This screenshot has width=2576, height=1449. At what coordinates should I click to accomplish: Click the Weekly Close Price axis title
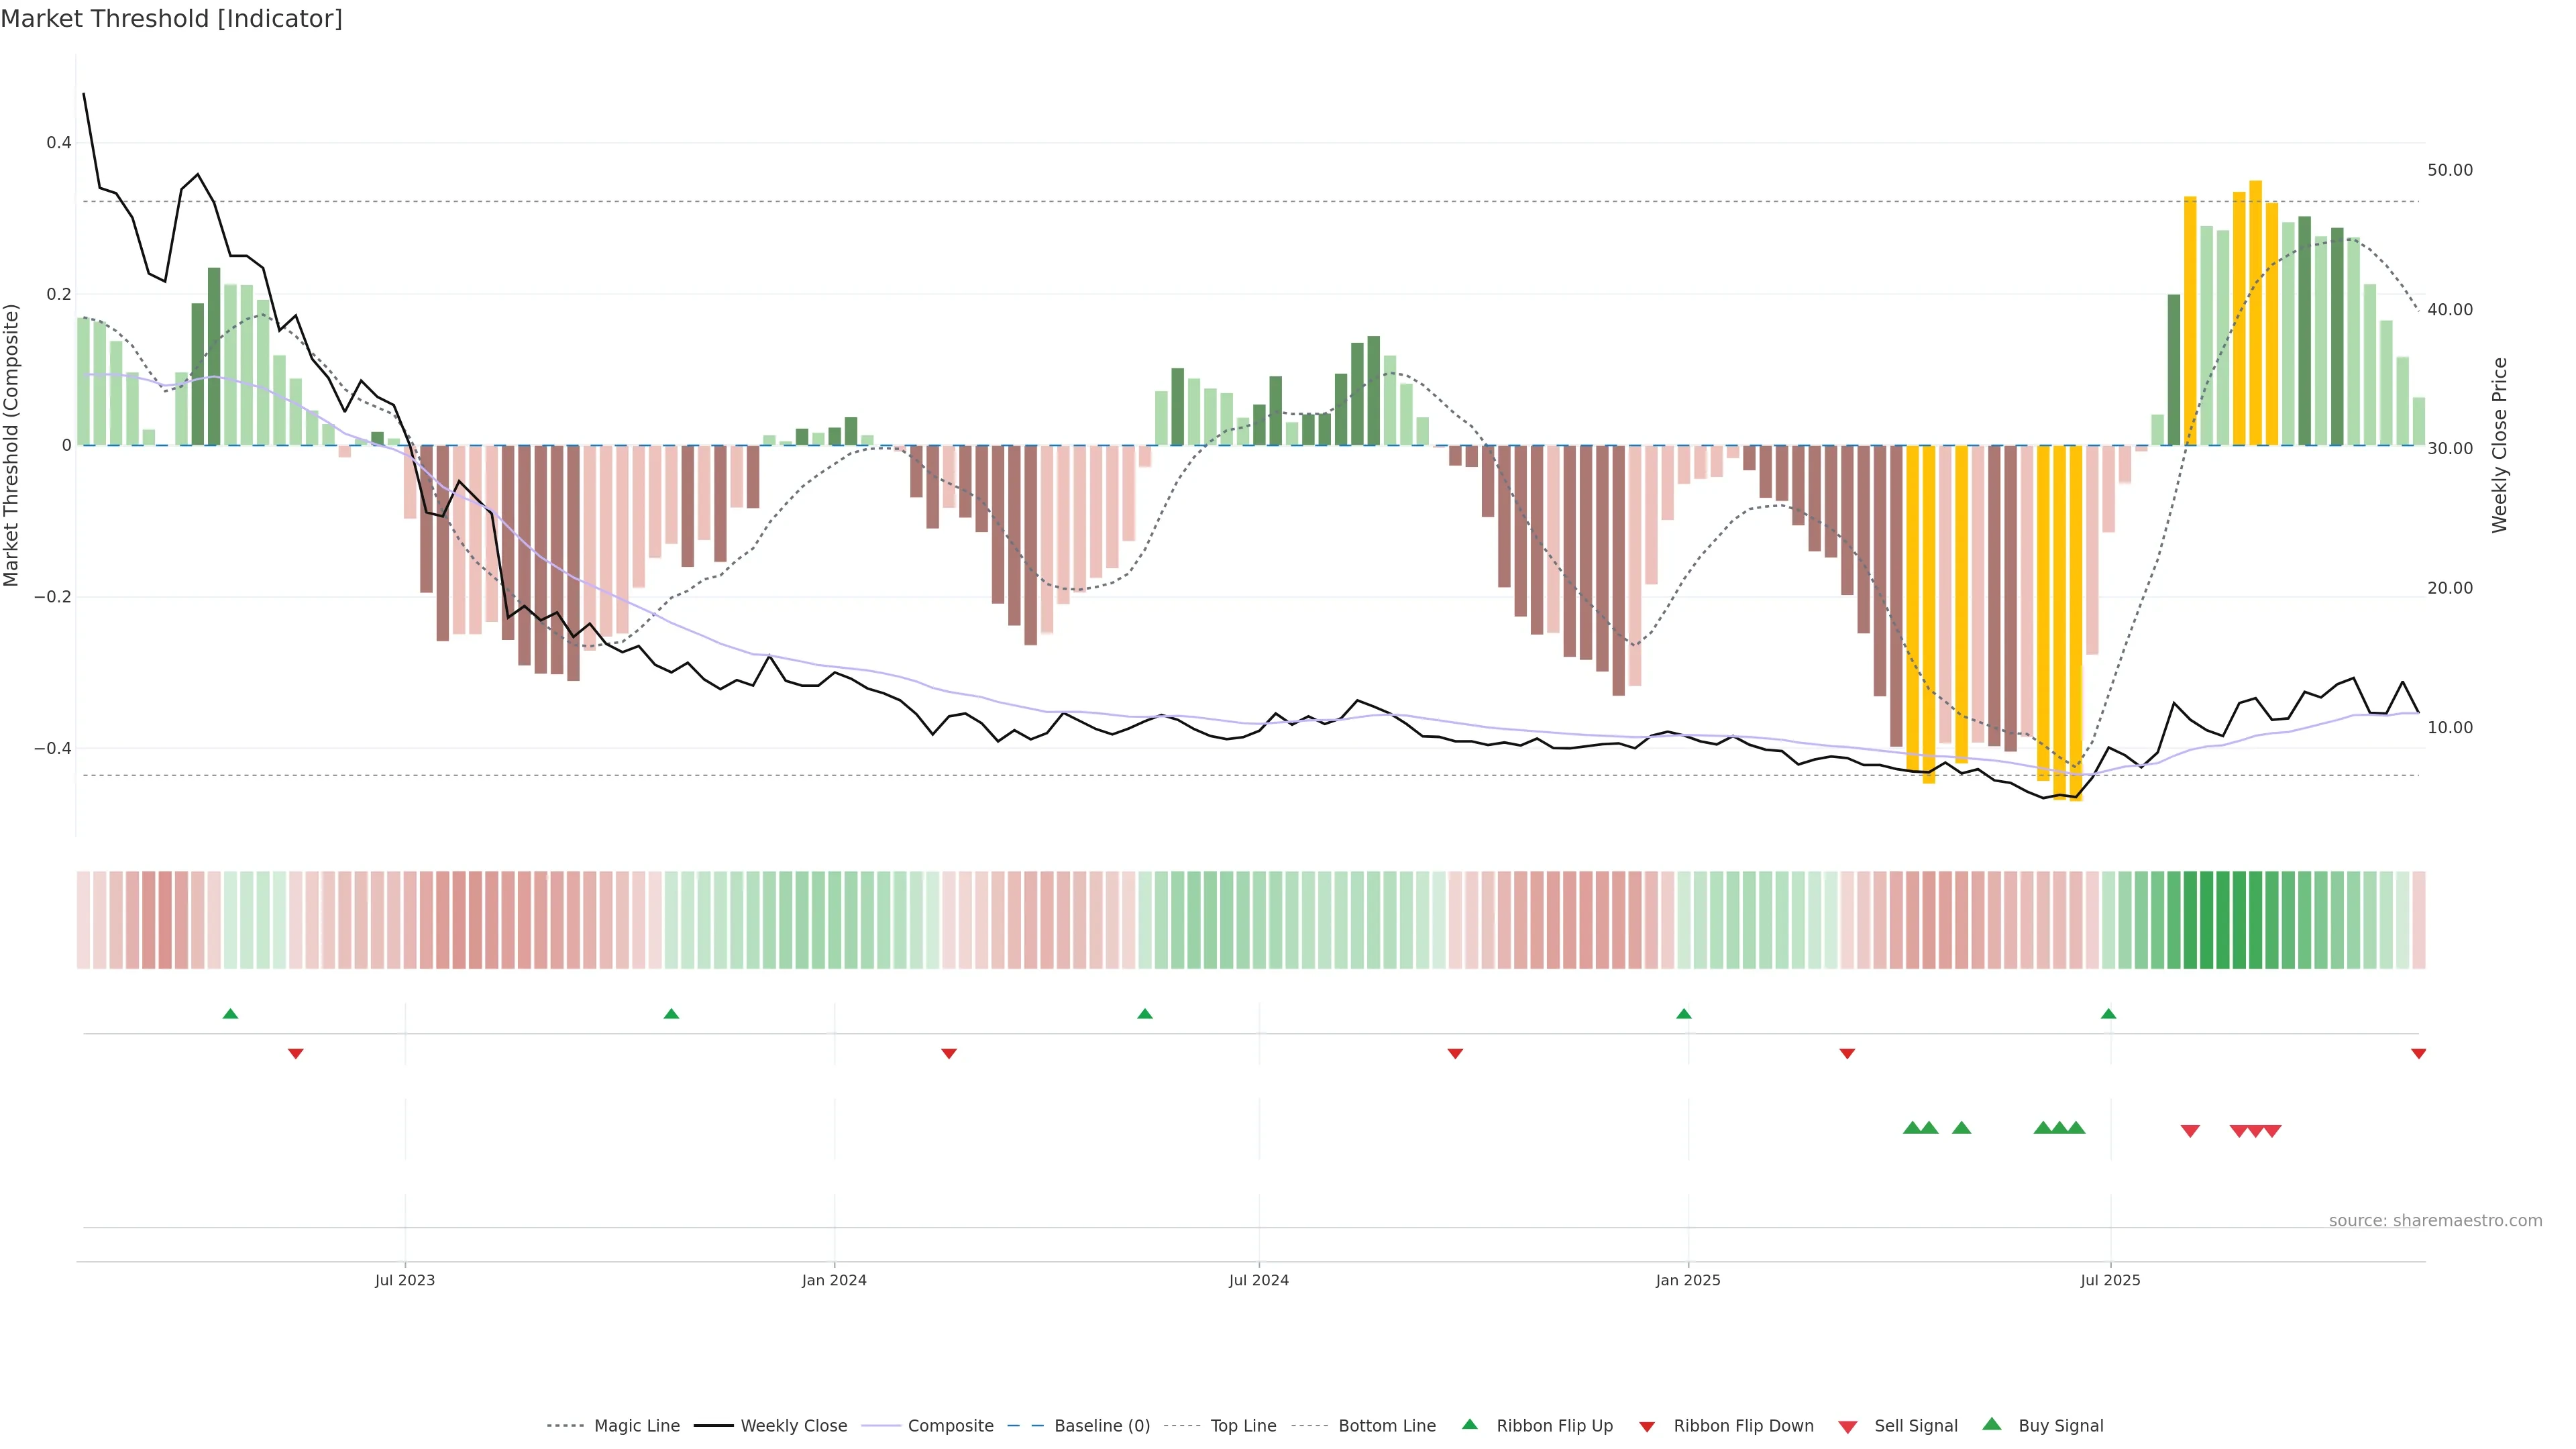tap(2500, 445)
